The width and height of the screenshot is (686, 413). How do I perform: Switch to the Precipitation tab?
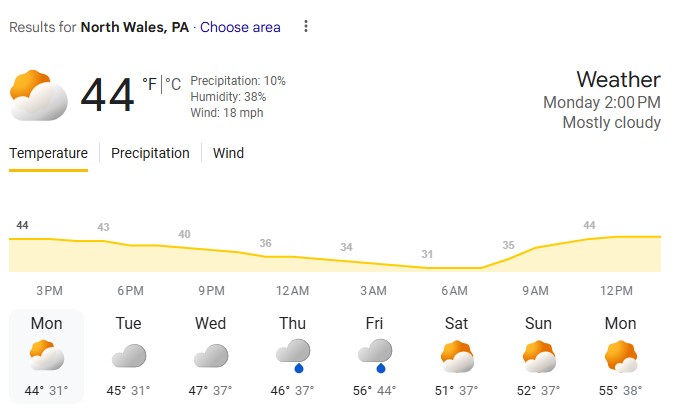pyautogui.click(x=150, y=153)
